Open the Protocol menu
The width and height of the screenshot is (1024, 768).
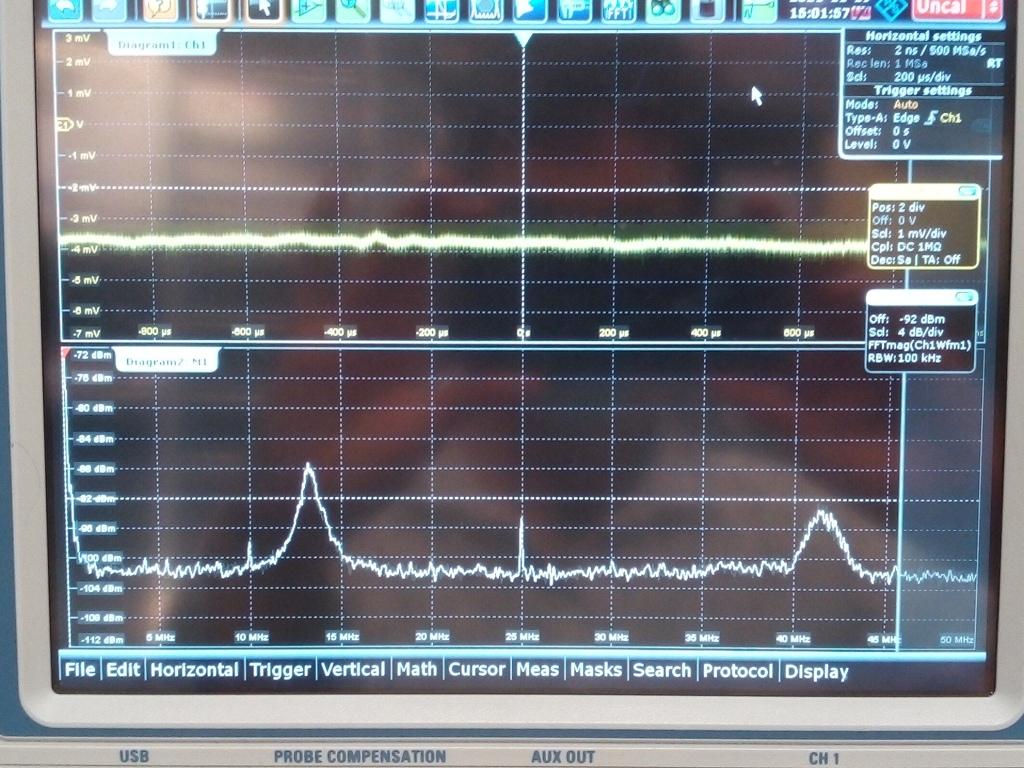click(x=737, y=671)
